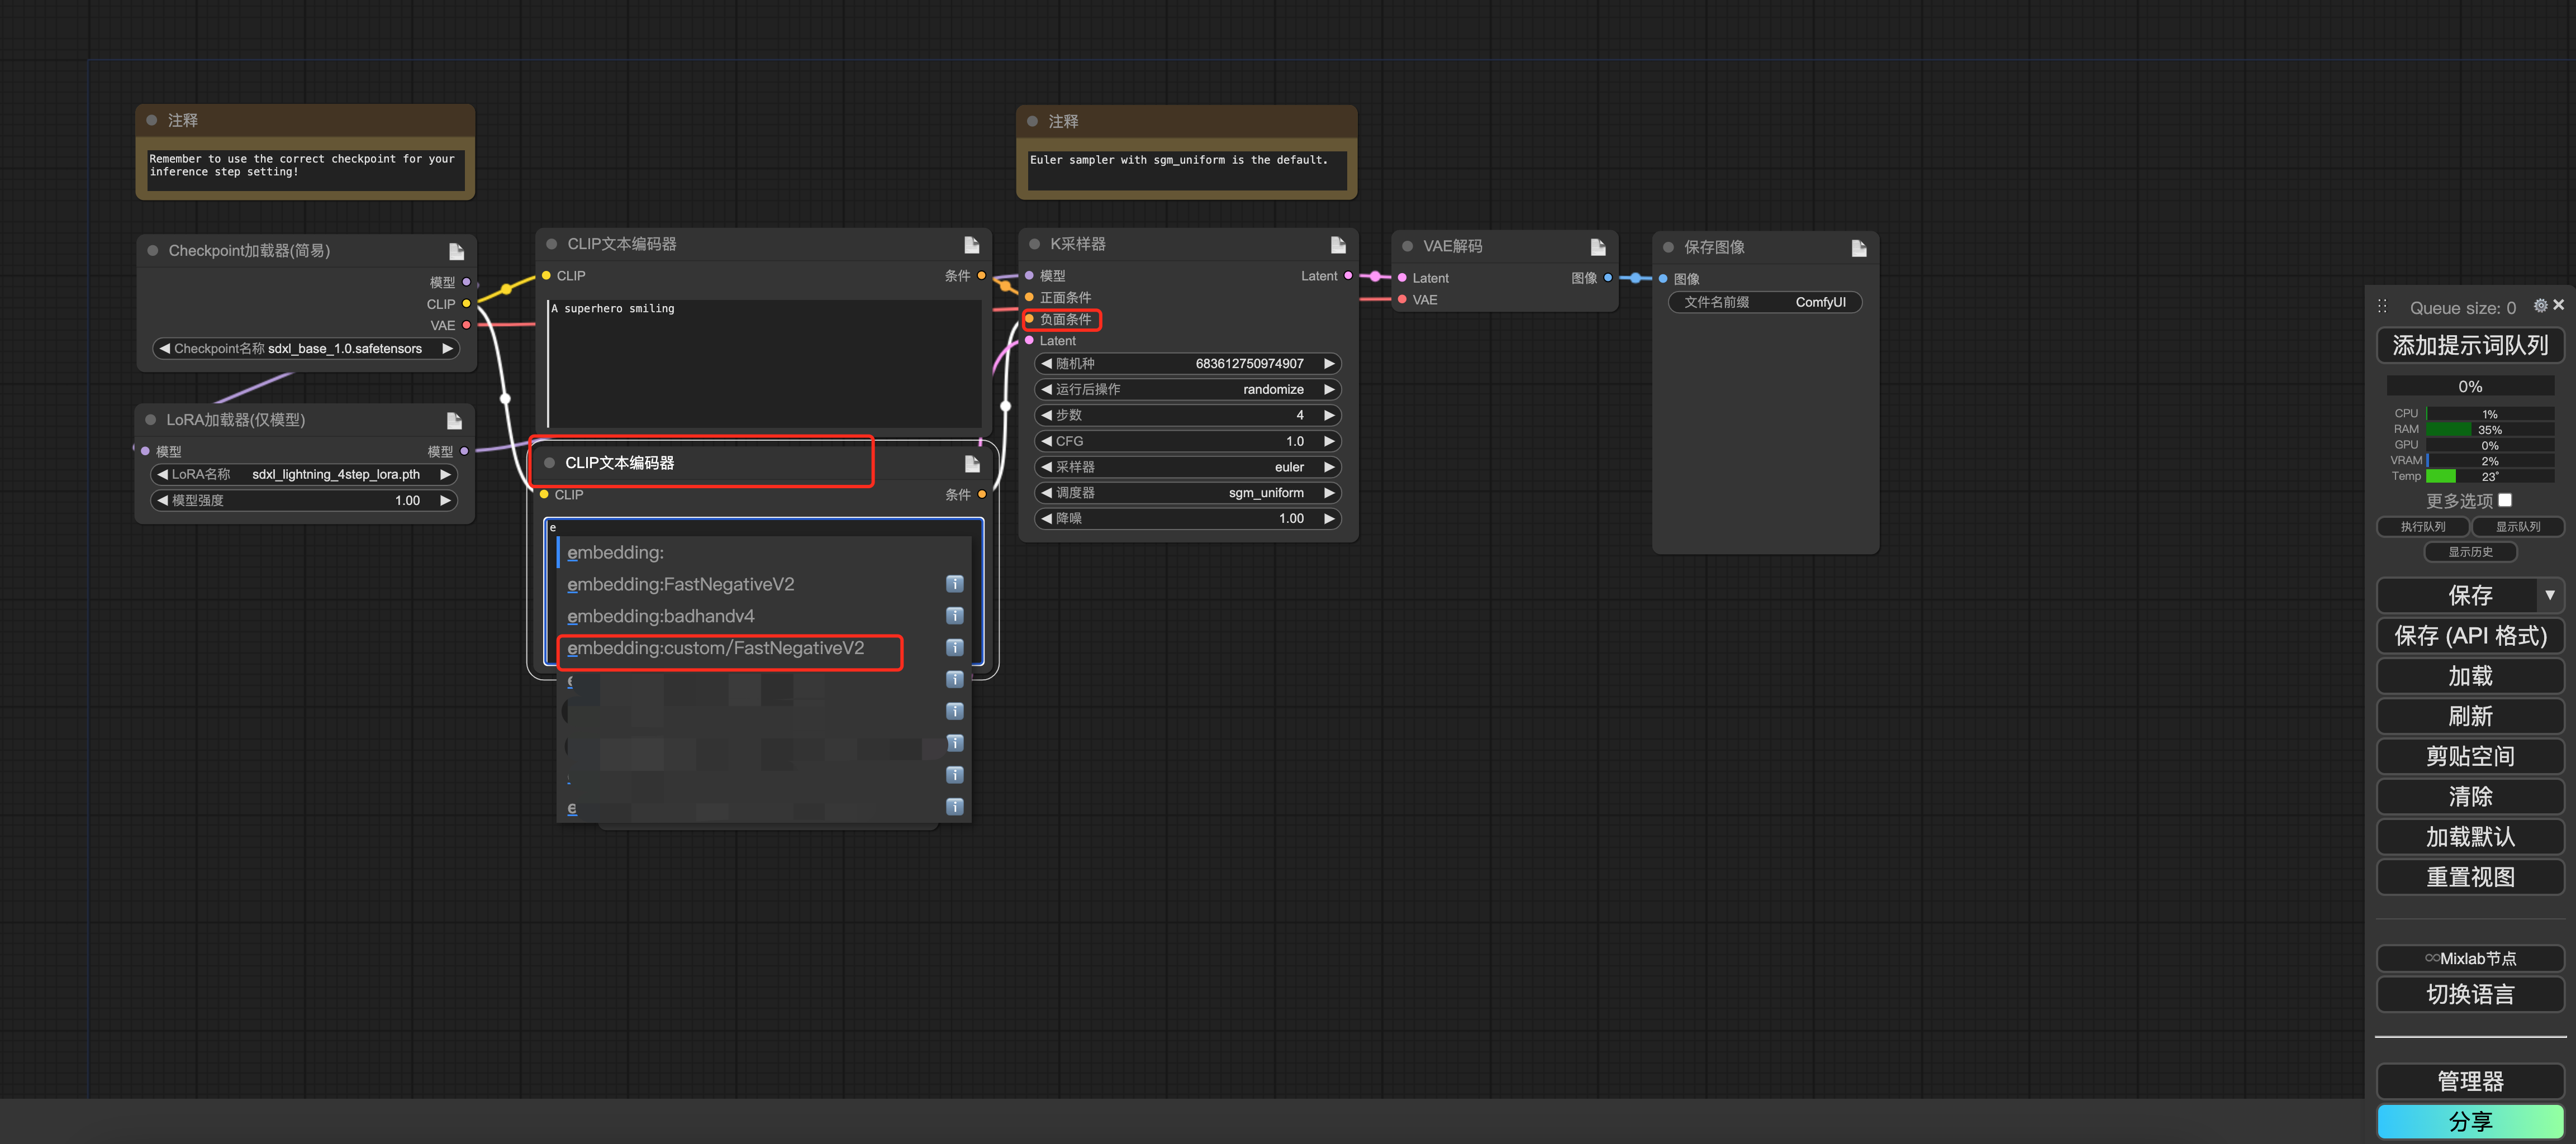Click the 加载 button

coord(2469,676)
